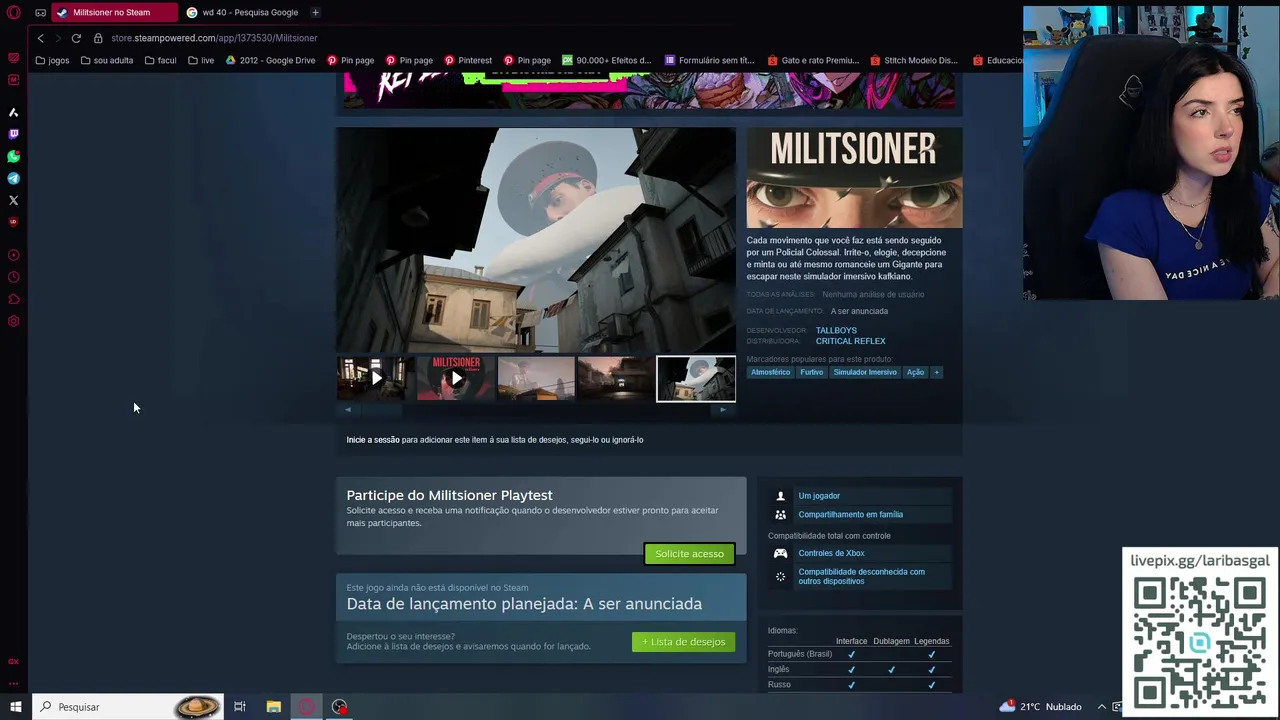This screenshot has height=720, width=1280.
Task: Click the GX Control icon at sidebar bottom
Action: 14,662
